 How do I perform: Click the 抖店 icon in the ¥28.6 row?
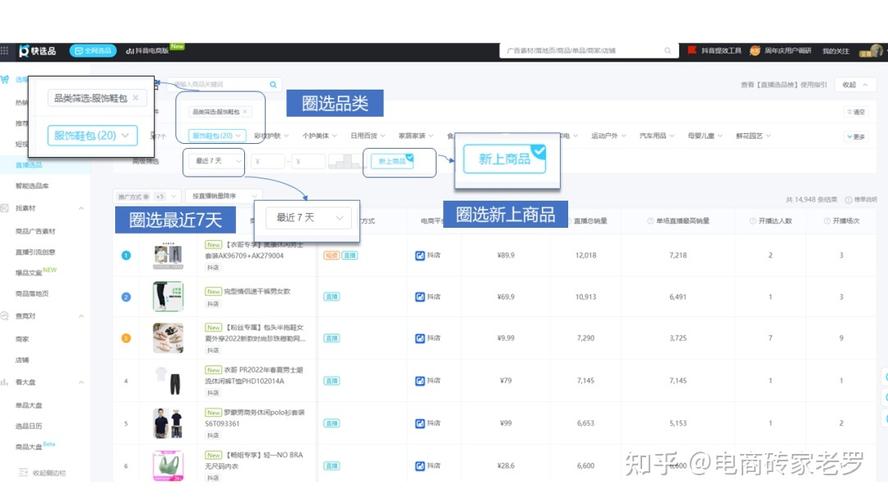click(420, 466)
